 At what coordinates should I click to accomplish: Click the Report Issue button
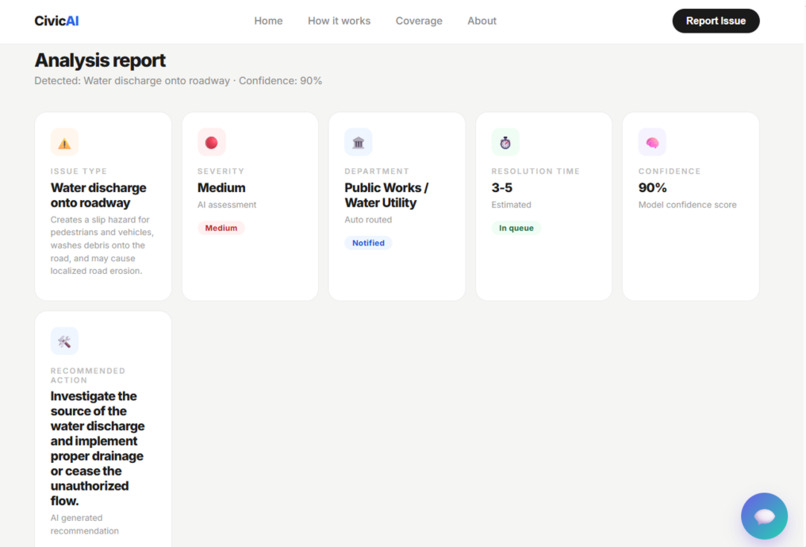pos(716,21)
